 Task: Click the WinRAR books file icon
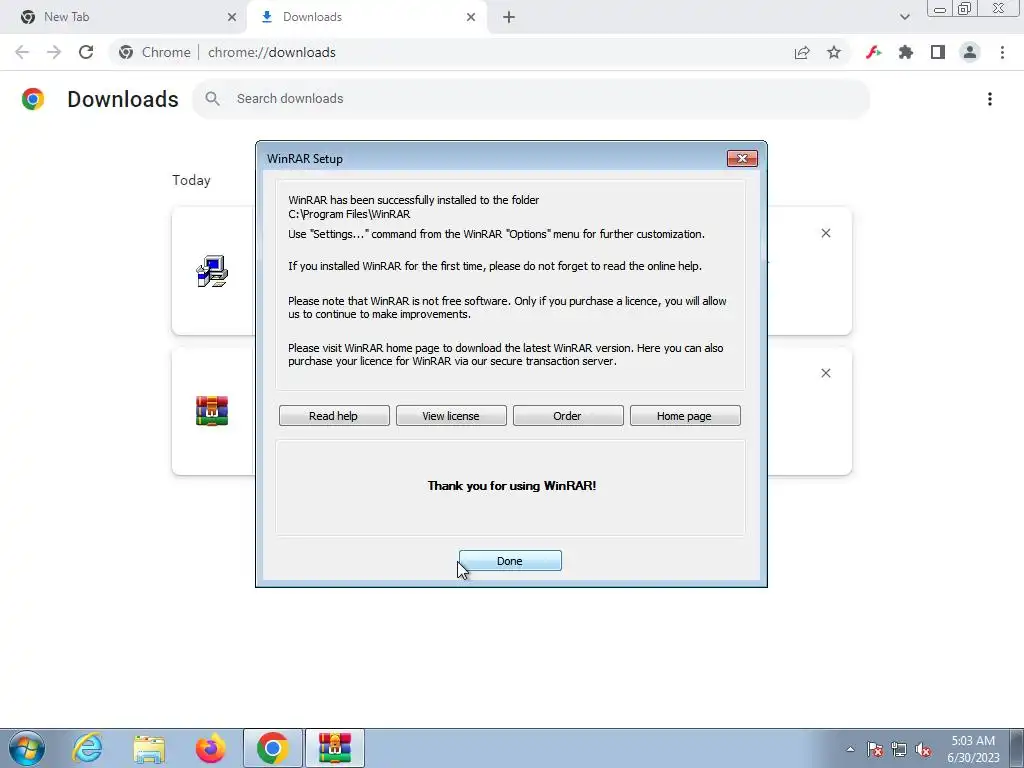tap(212, 411)
